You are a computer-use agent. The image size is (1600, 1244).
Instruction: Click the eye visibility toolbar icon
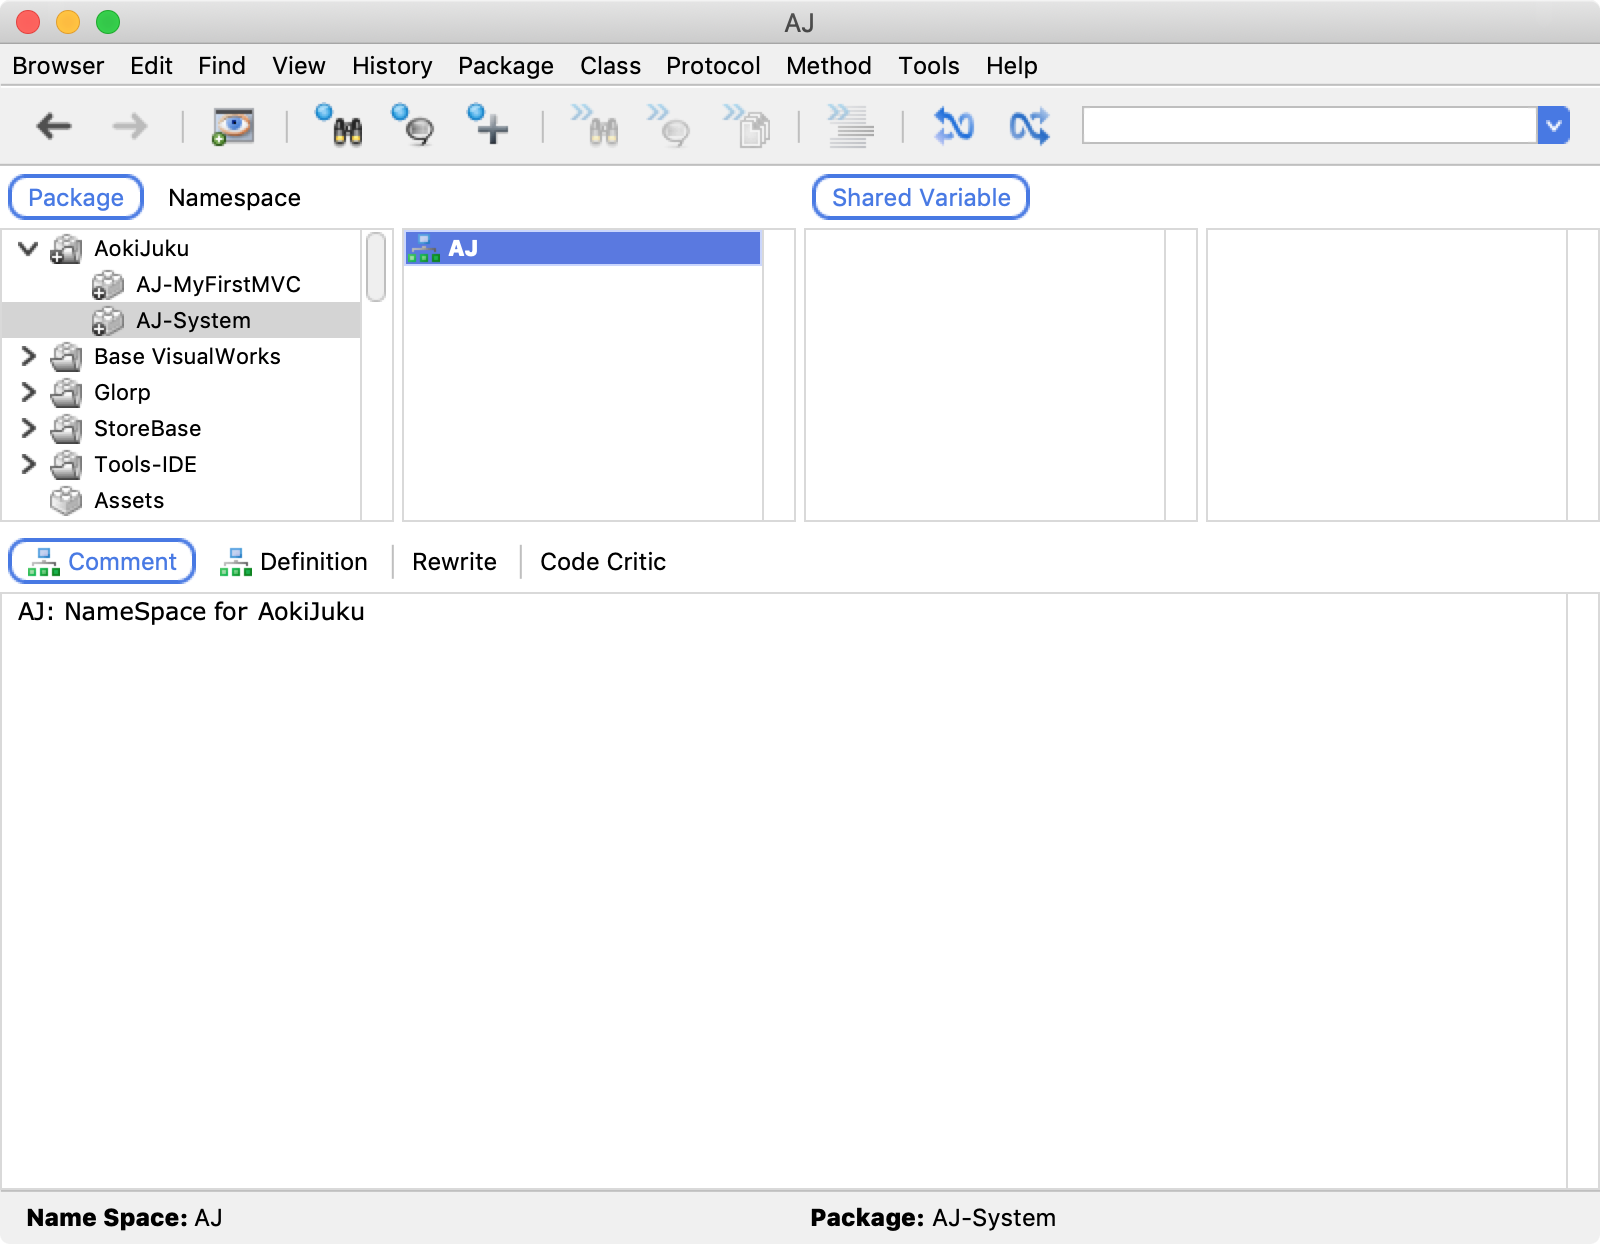click(233, 126)
